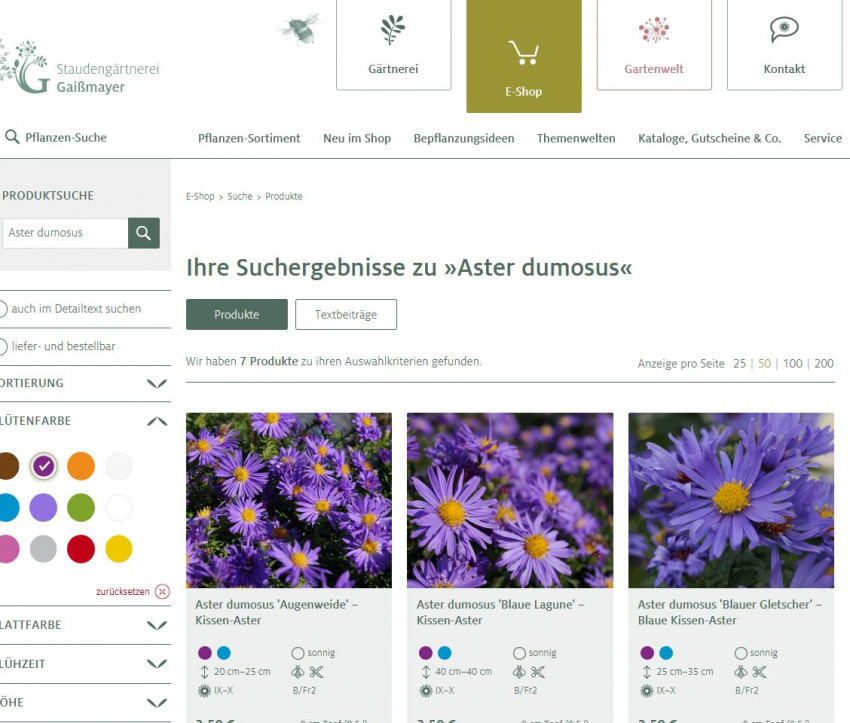Click the Pflanzen-Suche magnifier icon
Viewport: 850px width, 723px height.
(12, 137)
